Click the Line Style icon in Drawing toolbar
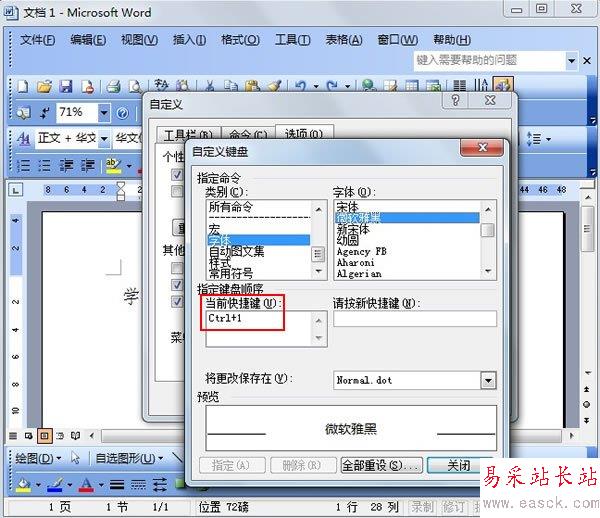This screenshot has width=600, height=518. pos(117,485)
